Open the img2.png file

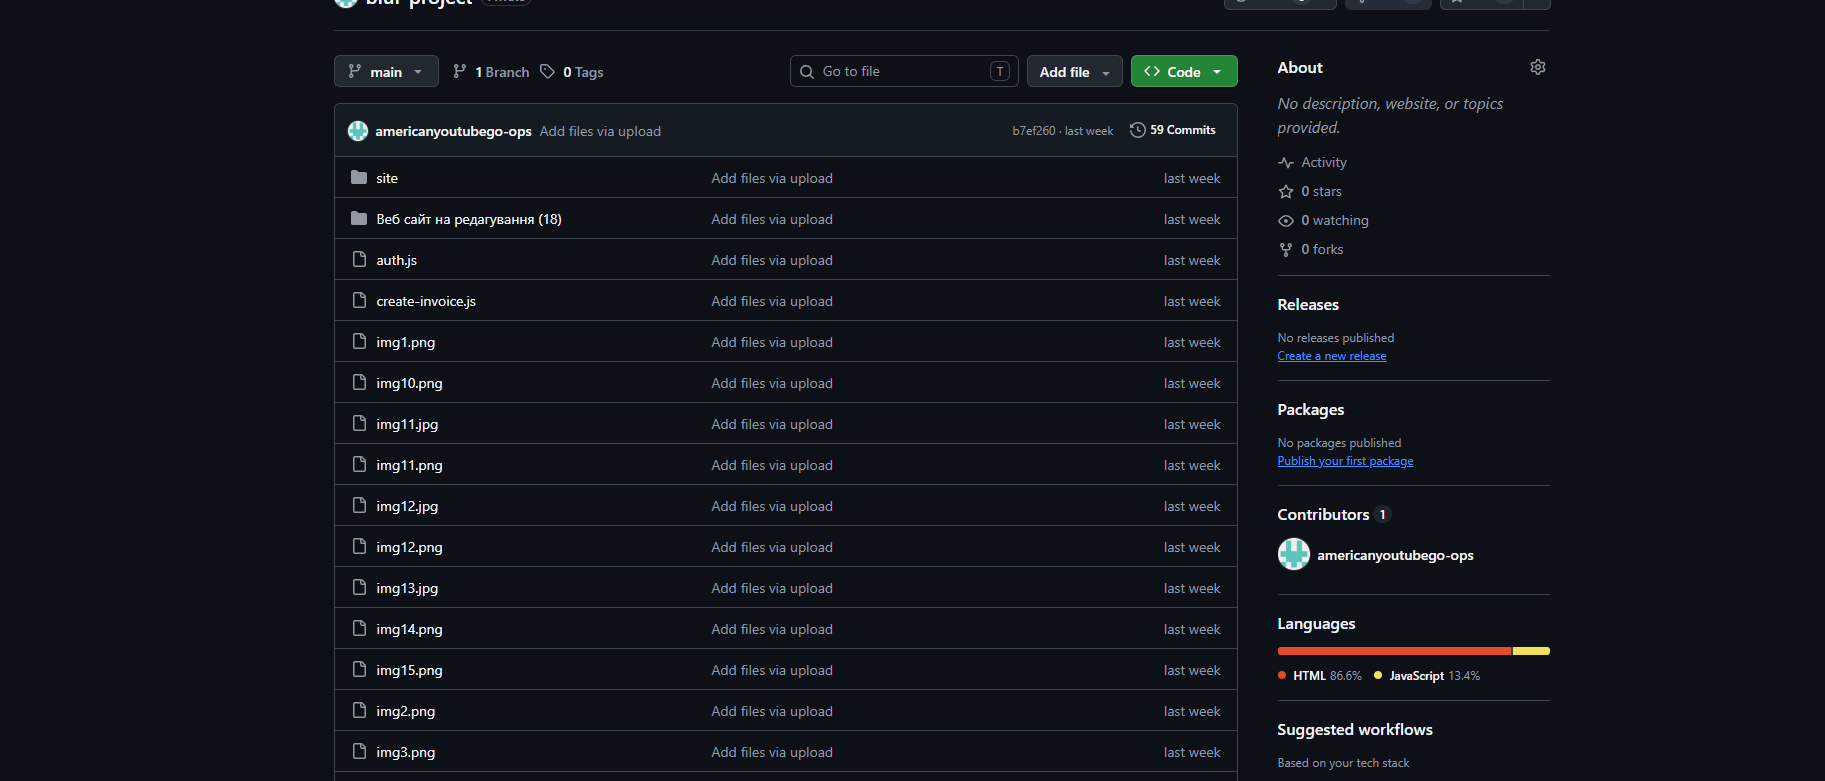[406, 711]
